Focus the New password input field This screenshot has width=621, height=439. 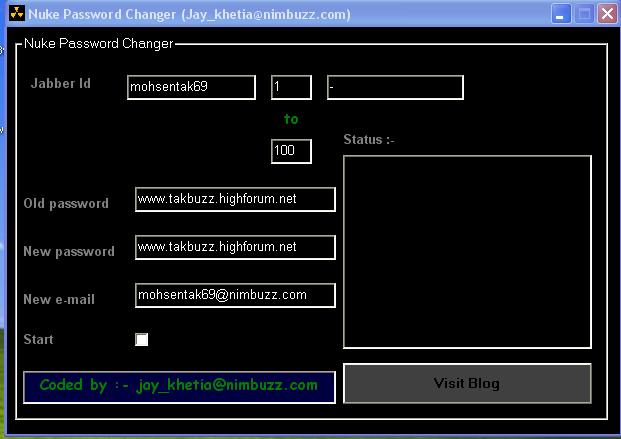[x=235, y=247]
